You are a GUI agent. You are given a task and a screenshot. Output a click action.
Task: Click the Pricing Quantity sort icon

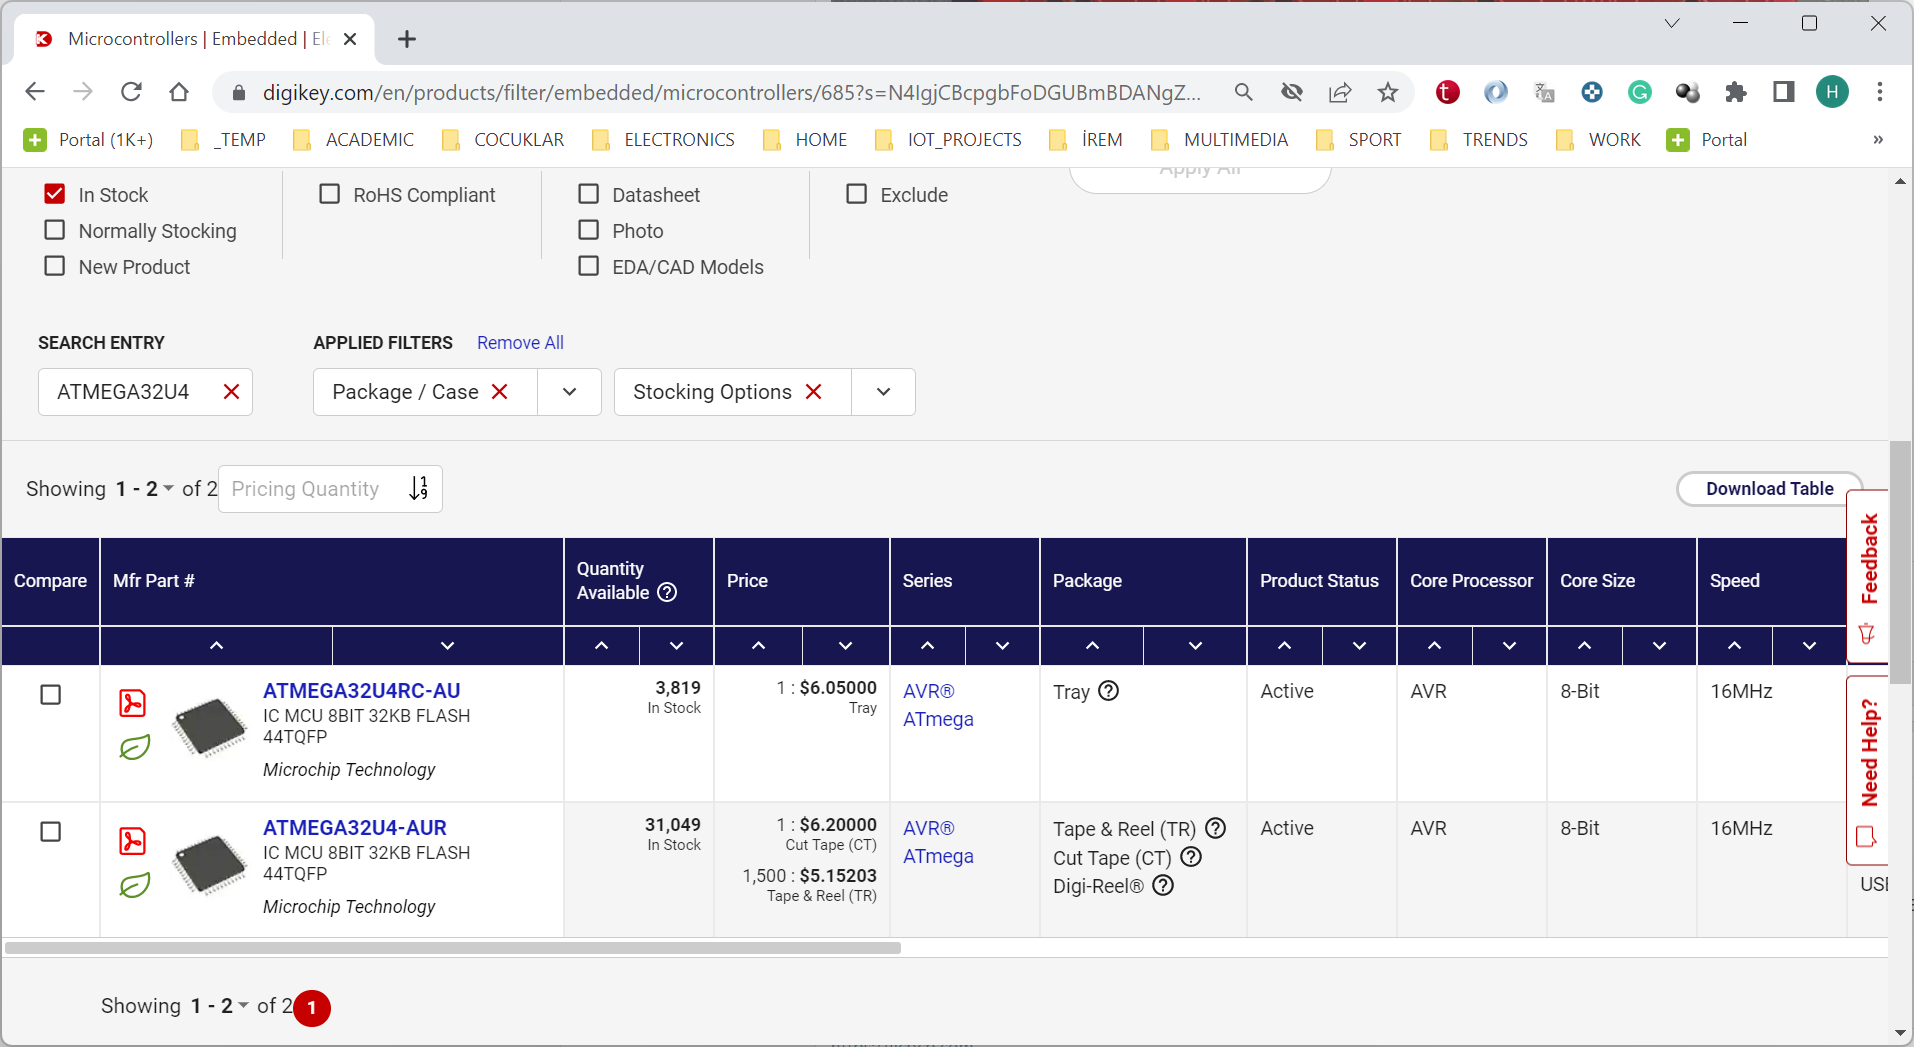coord(419,489)
